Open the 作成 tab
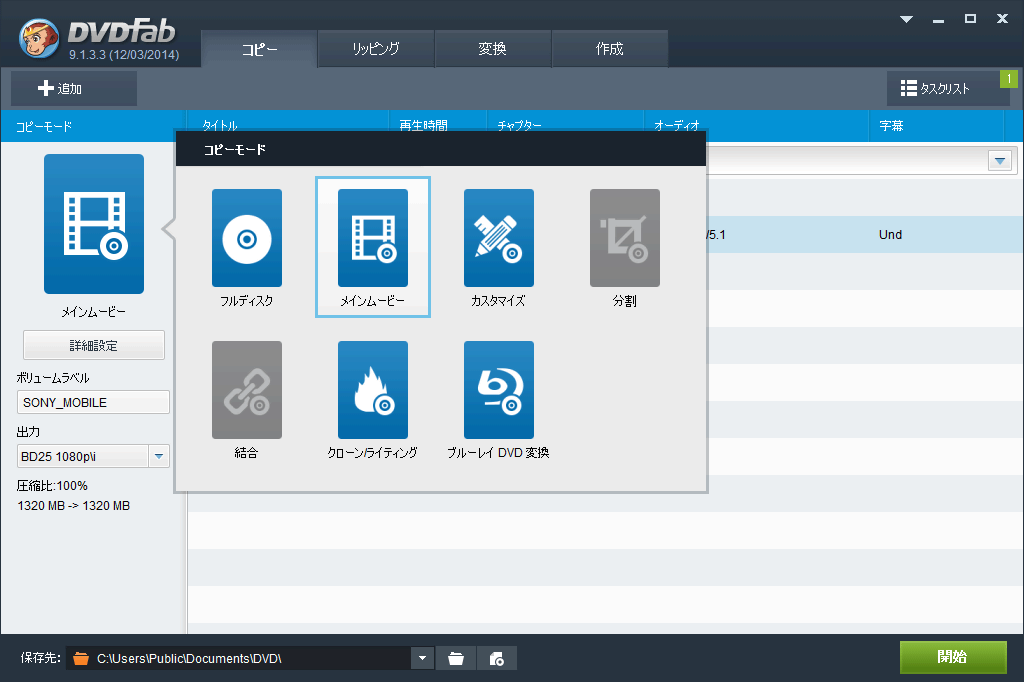Screen dimensions: 1024x682 610,49
